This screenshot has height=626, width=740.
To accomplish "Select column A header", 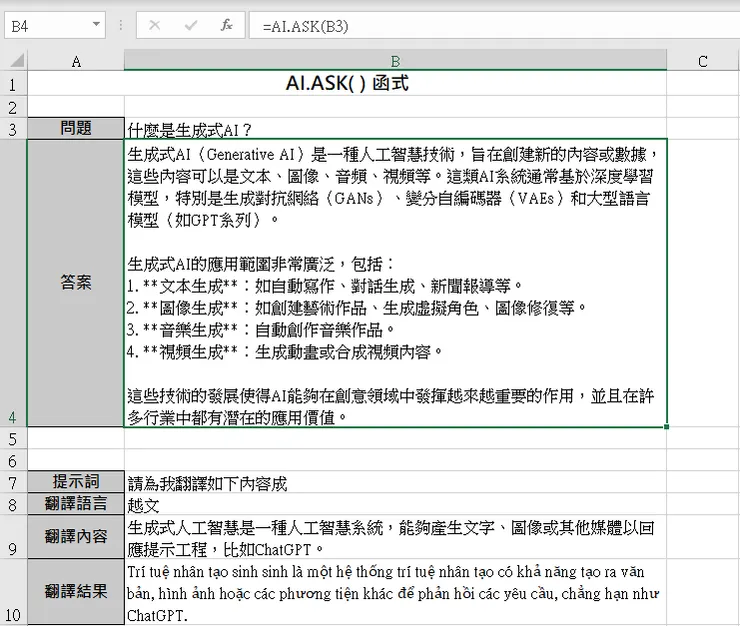I will pyautogui.click(x=76, y=61).
